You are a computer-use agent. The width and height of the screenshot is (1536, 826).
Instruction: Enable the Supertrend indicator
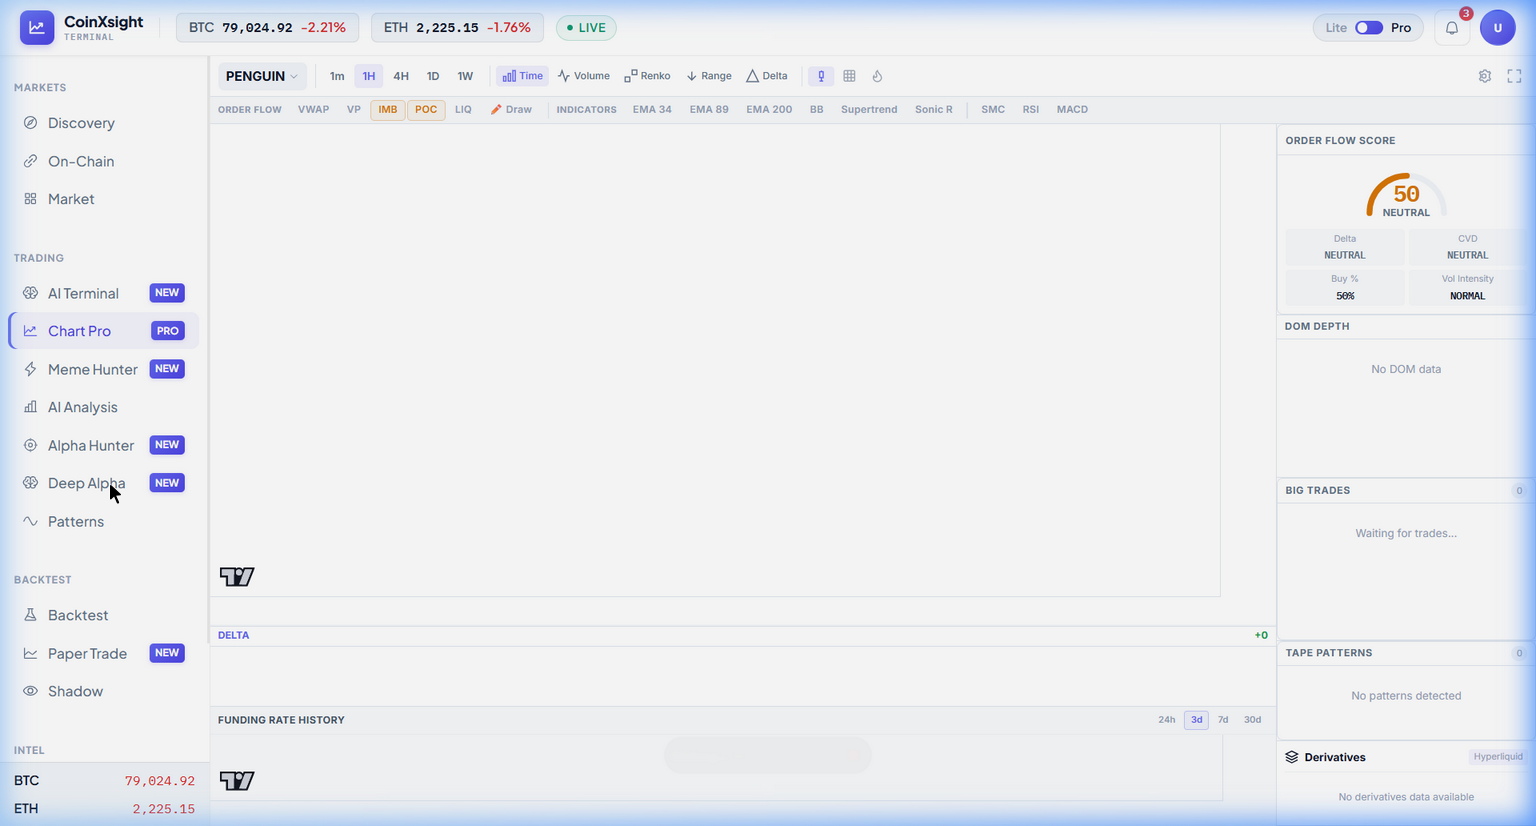pyautogui.click(x=869, y=110)
